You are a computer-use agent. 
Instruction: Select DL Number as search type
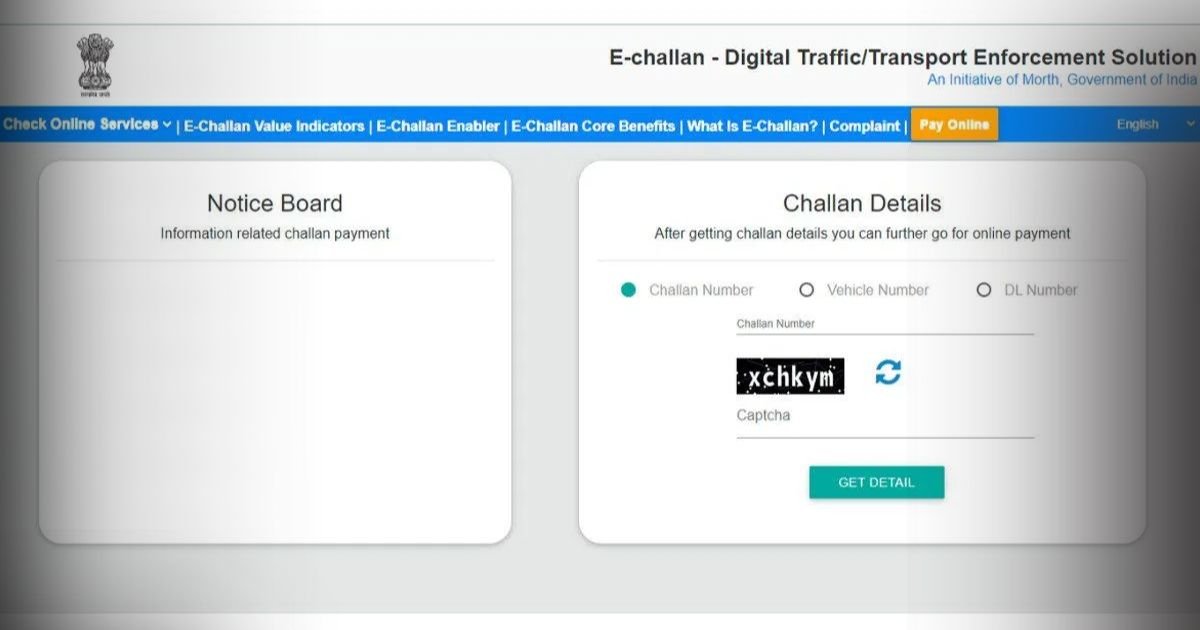pos(984,289)
